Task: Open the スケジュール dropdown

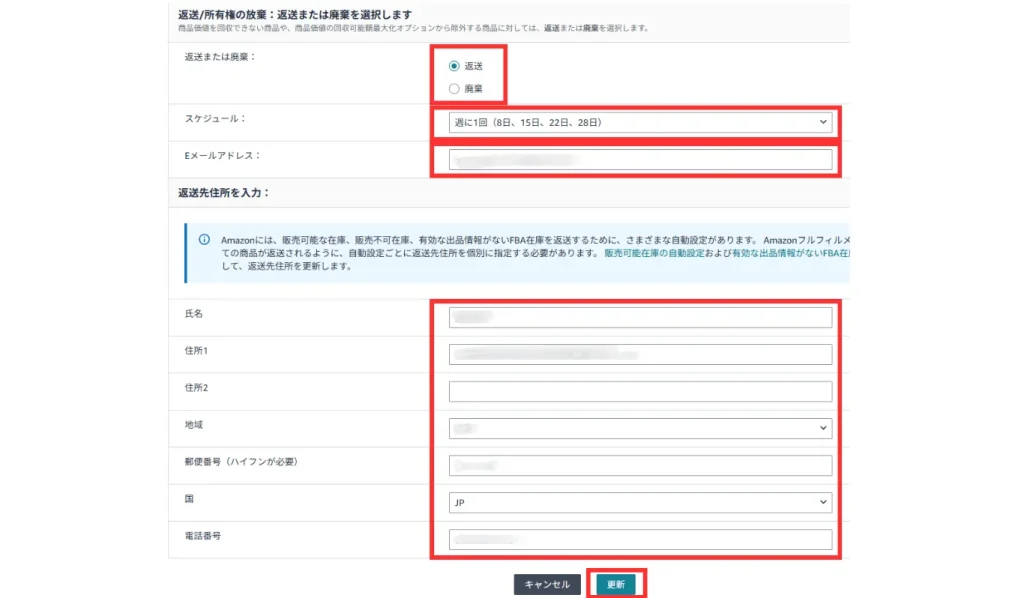Action: click(x=640, y=122)
